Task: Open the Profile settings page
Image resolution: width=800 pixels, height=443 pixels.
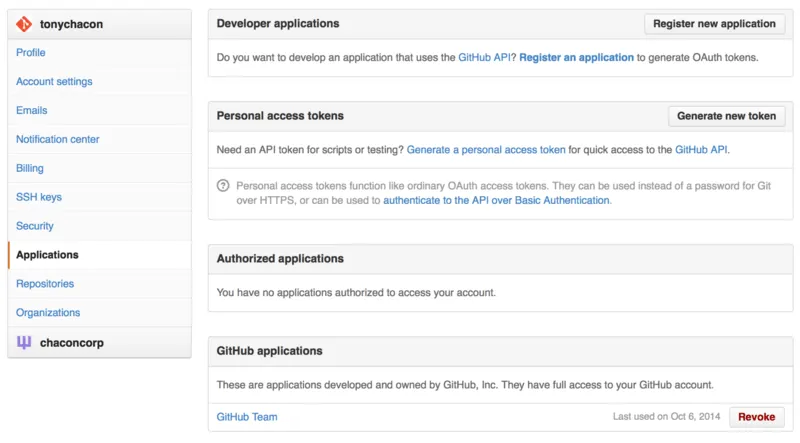Action: coord(31,53)
